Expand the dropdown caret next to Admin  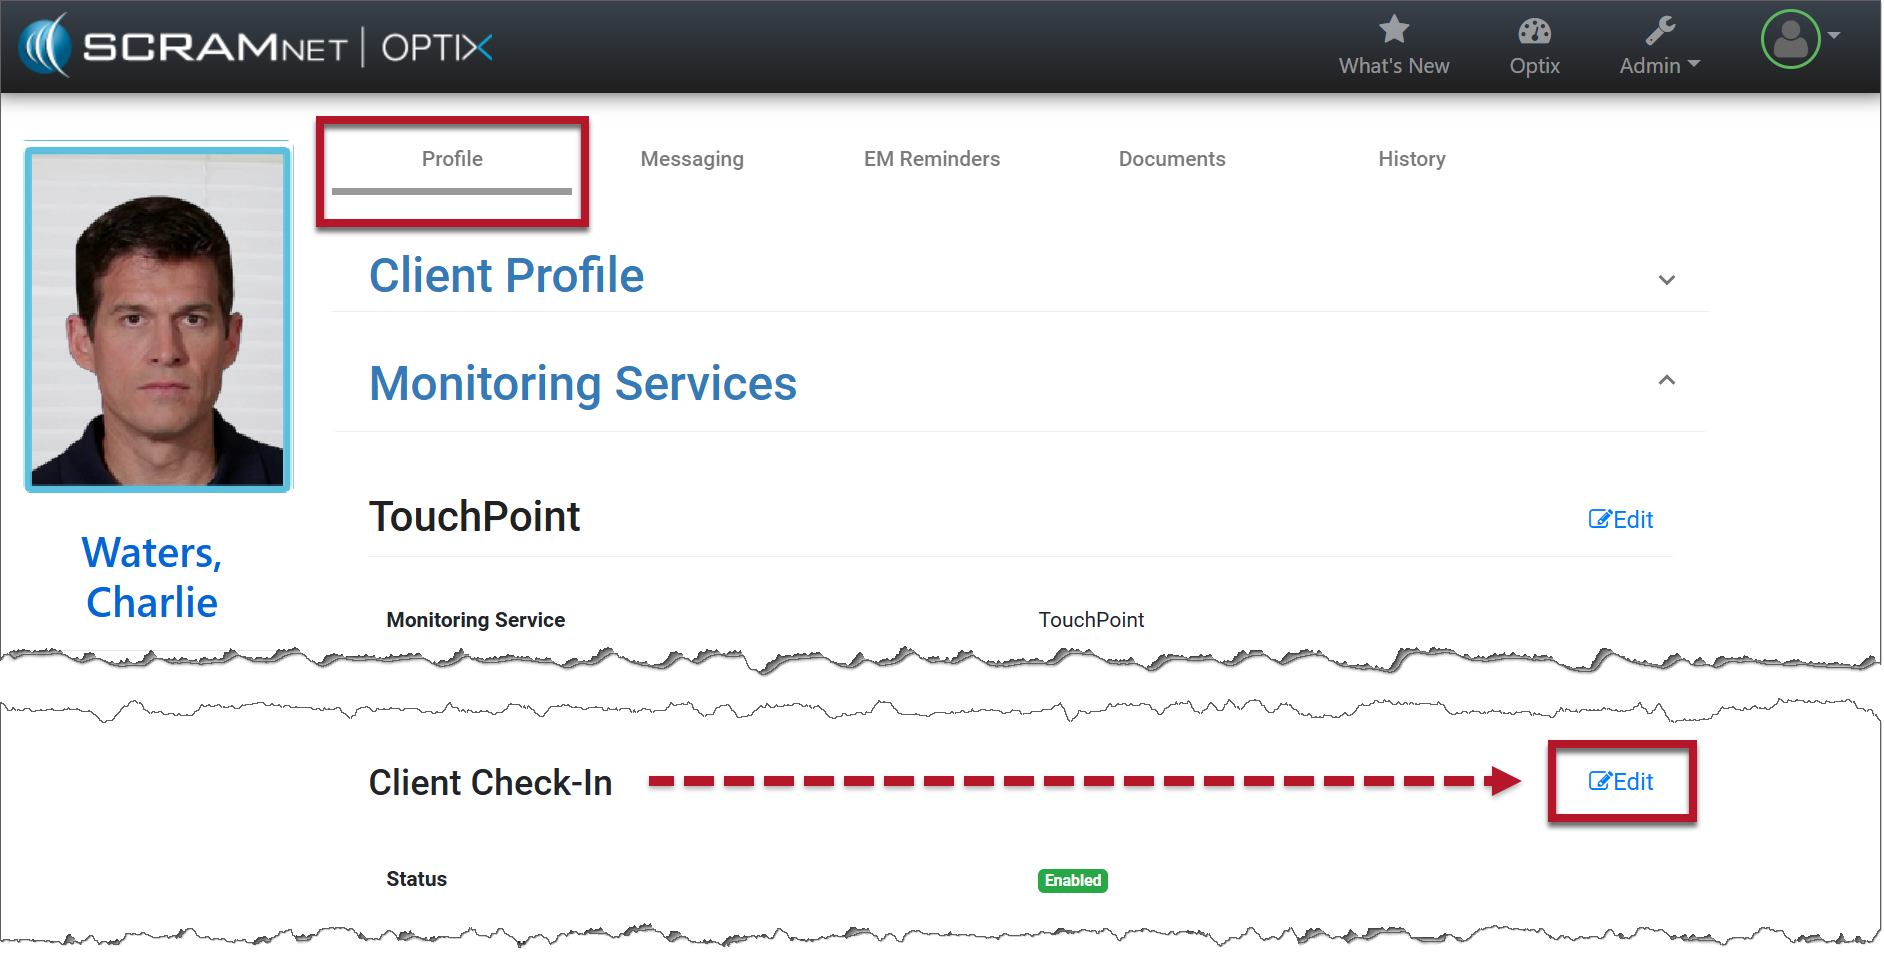click(1694, 64)
